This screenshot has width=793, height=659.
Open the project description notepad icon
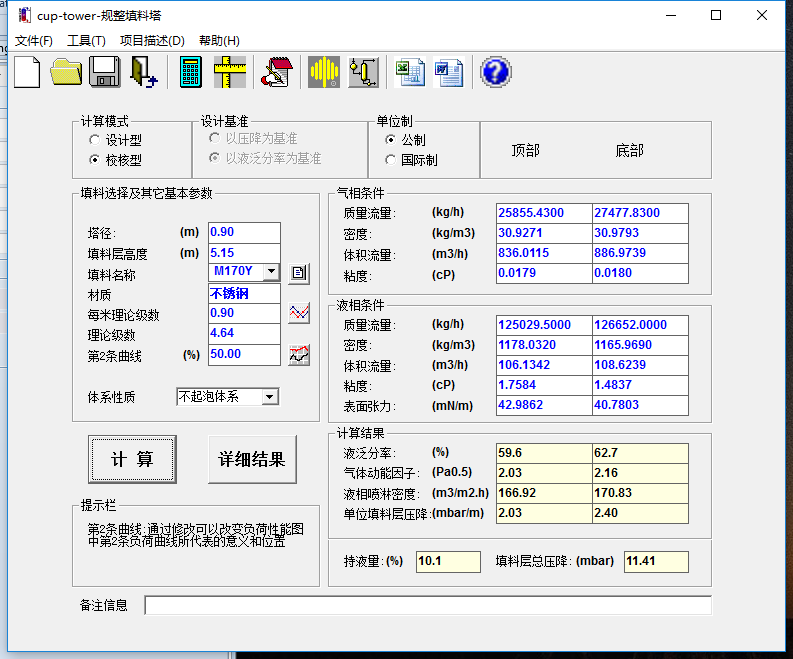coord(277,72)
